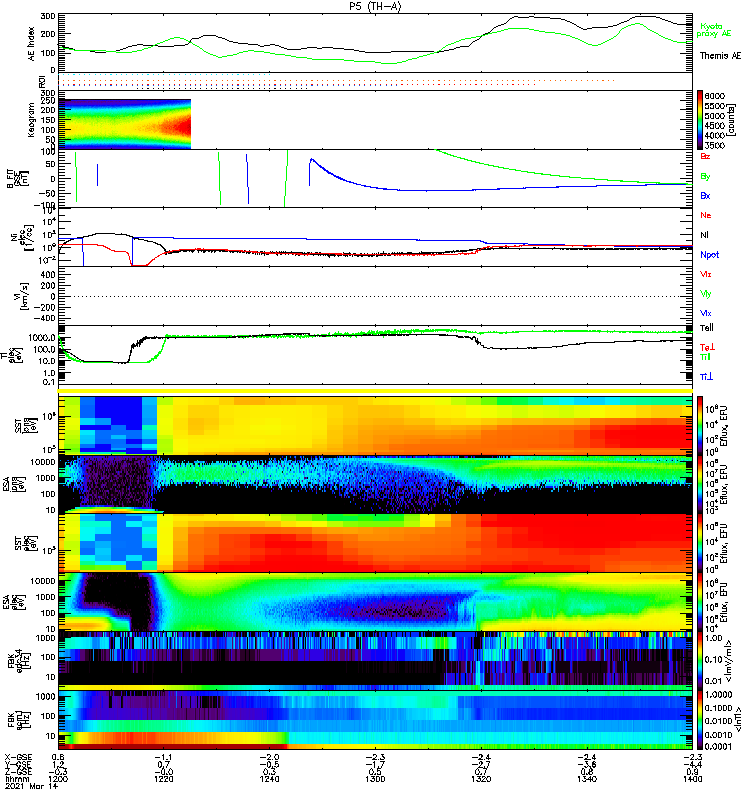Select the black "Ni" legend label
The height and width of the screenshot is (800, 750).
[x=704, y=235]
